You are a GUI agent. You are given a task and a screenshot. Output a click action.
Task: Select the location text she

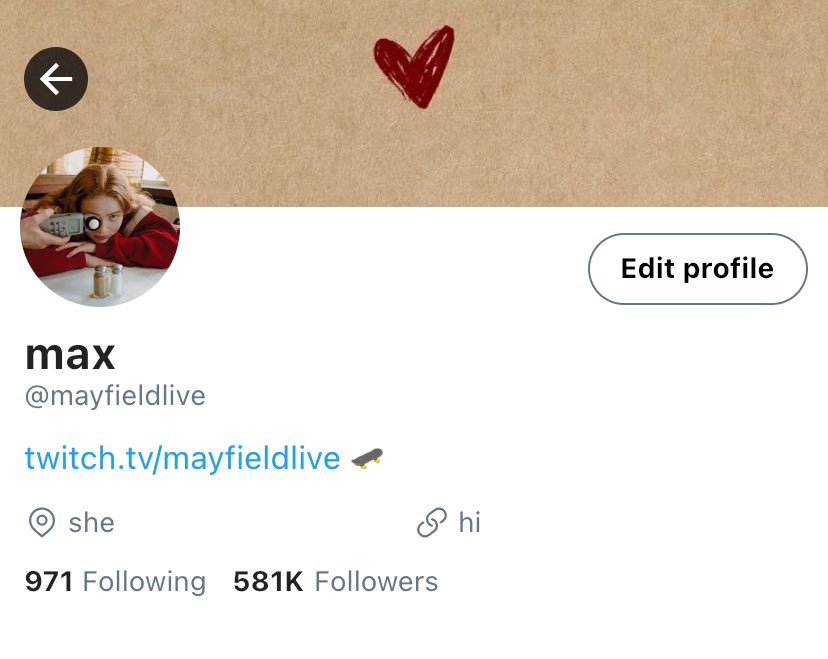[91, 523]
